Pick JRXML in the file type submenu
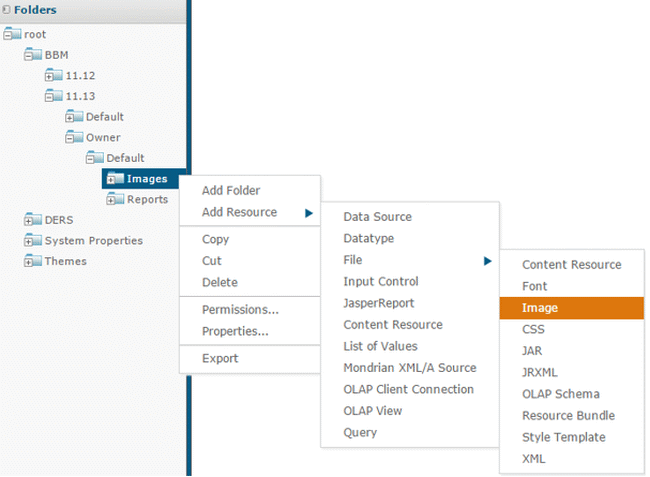 point(541,373)
